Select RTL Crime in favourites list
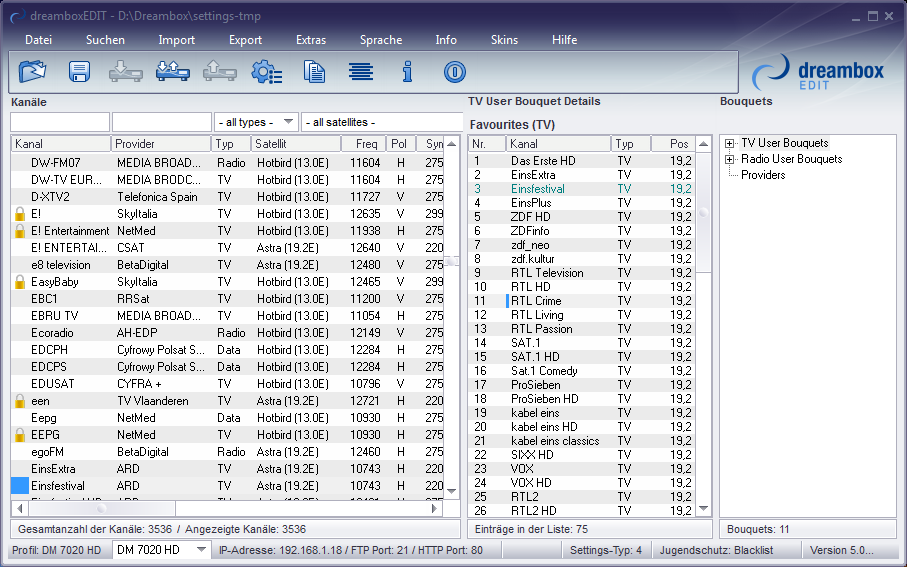 coord(581,301)
